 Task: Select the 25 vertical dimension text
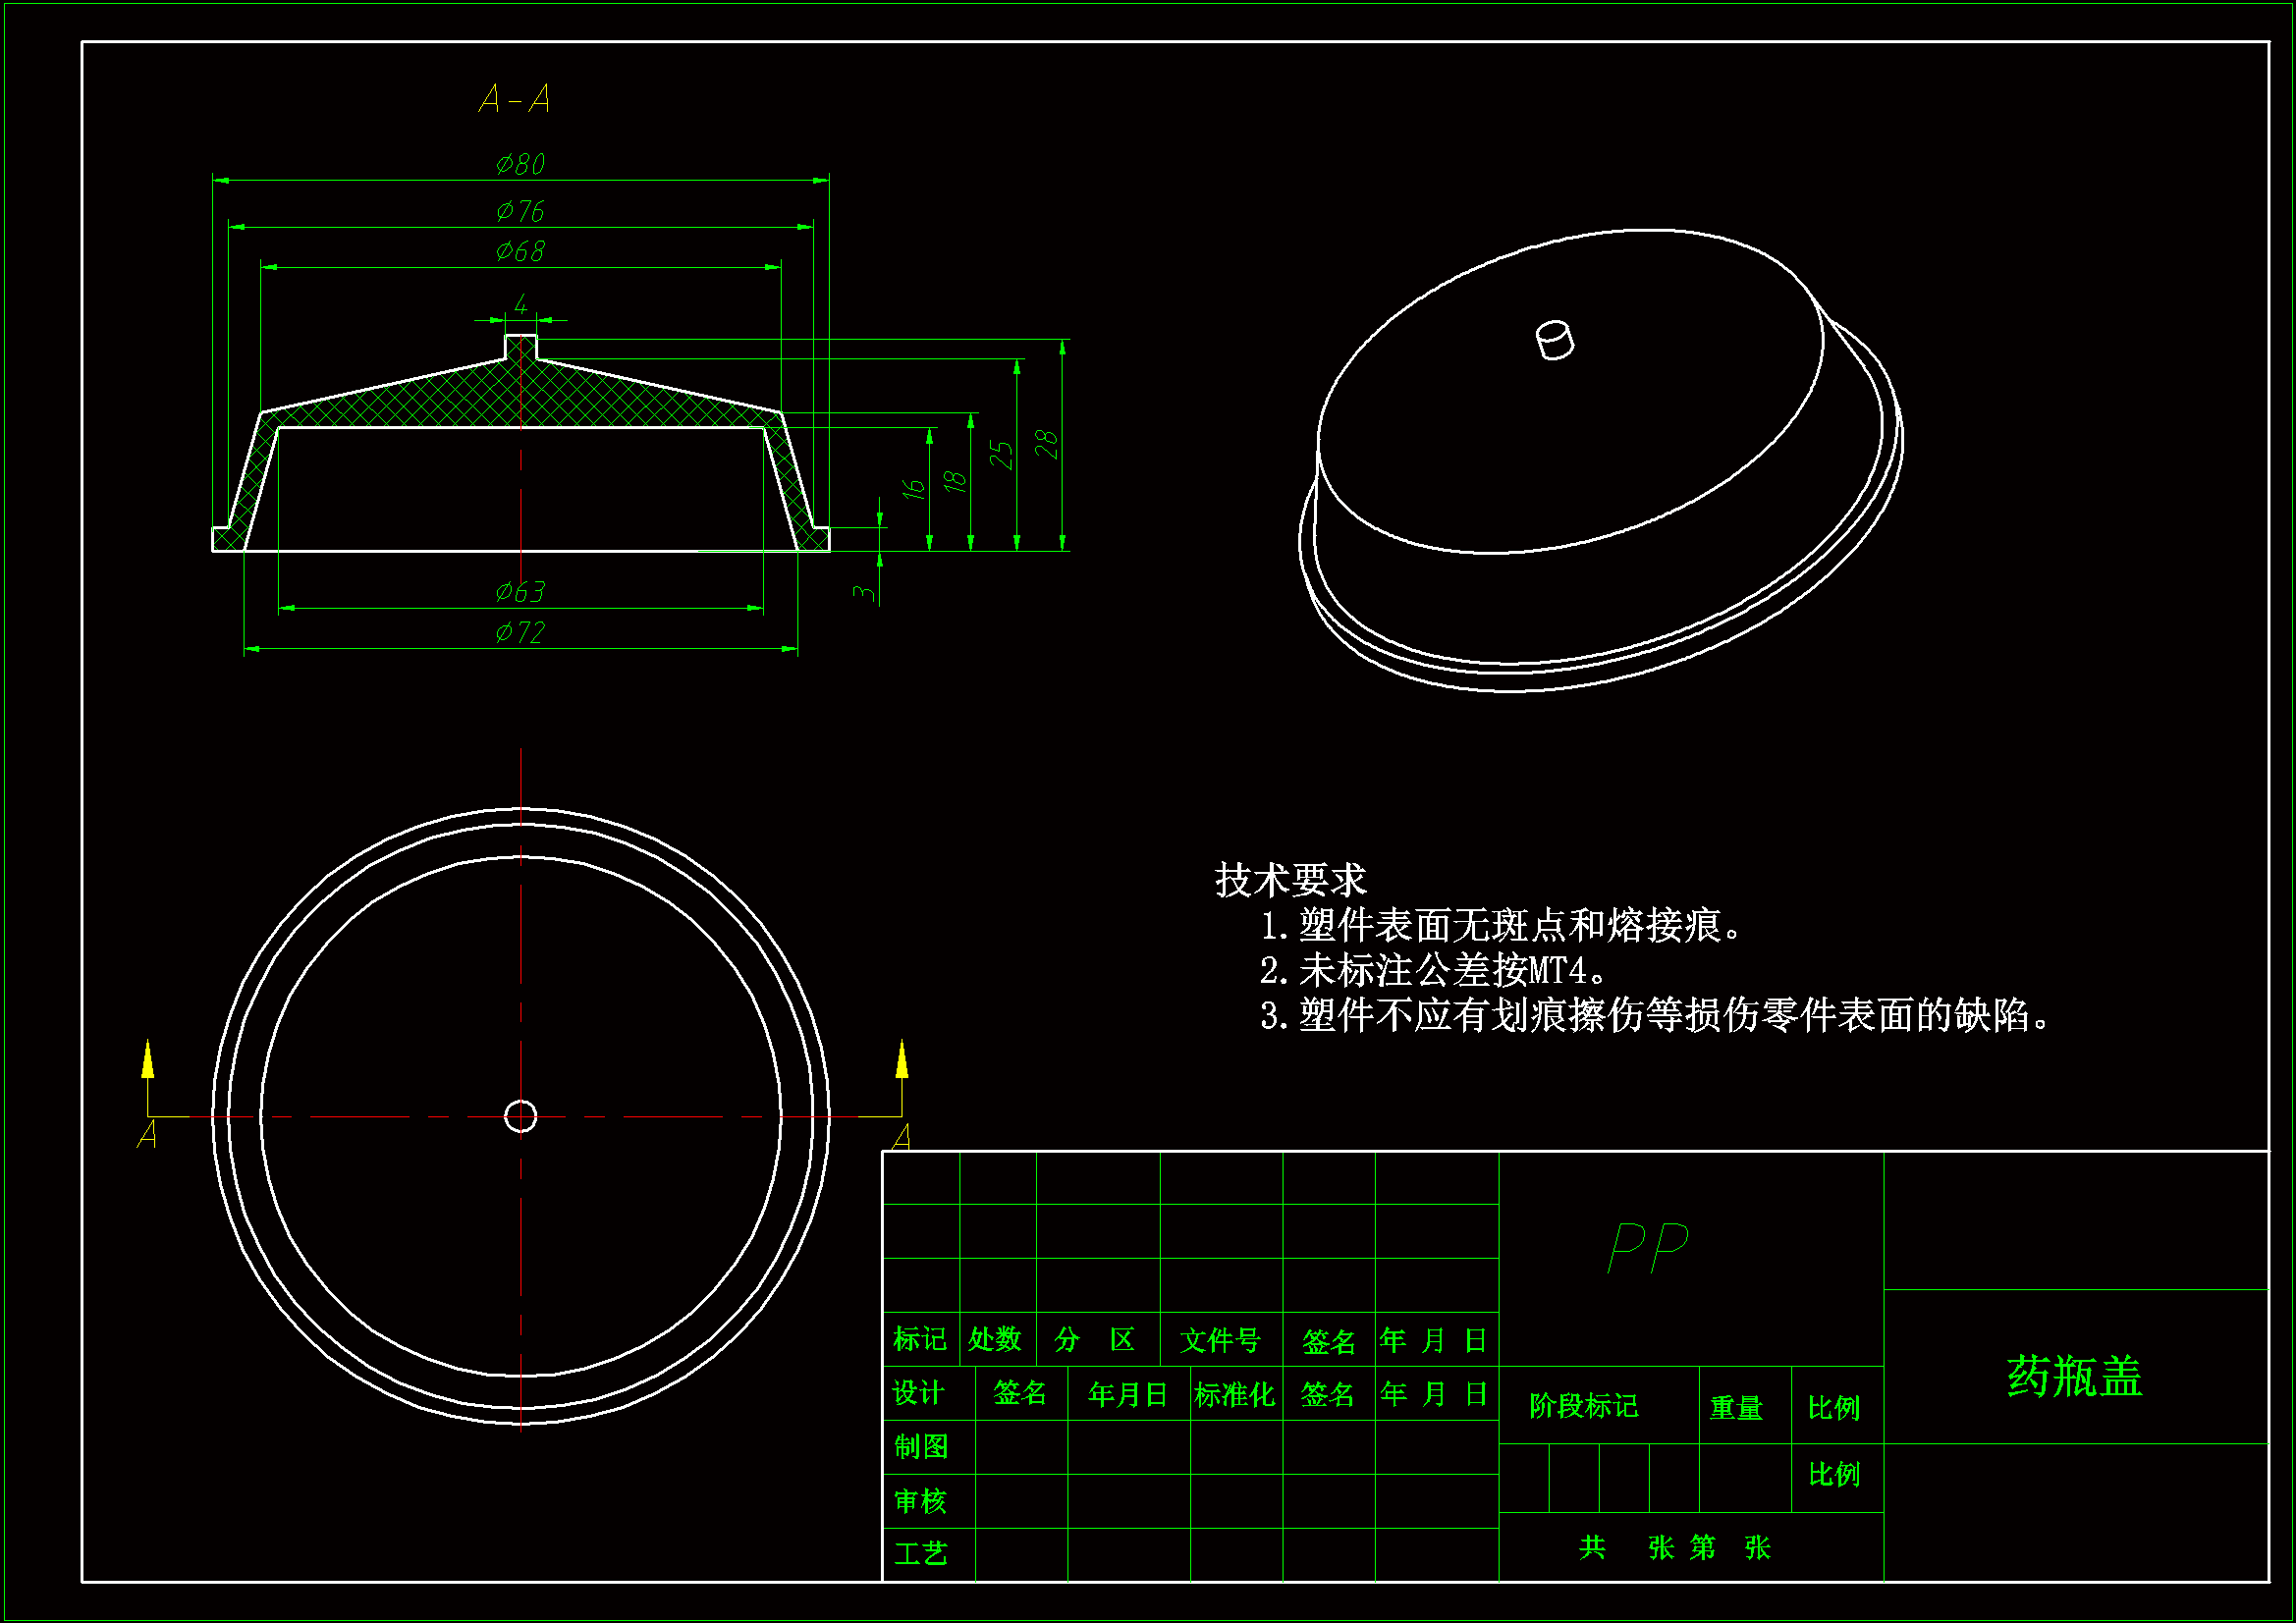[x=1001, y=453]
